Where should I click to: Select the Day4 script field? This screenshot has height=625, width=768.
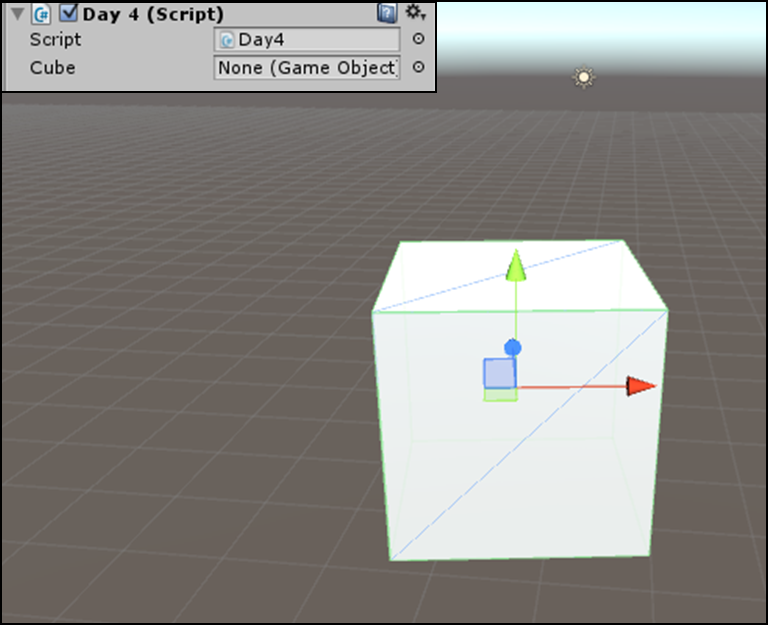(307, 40)
